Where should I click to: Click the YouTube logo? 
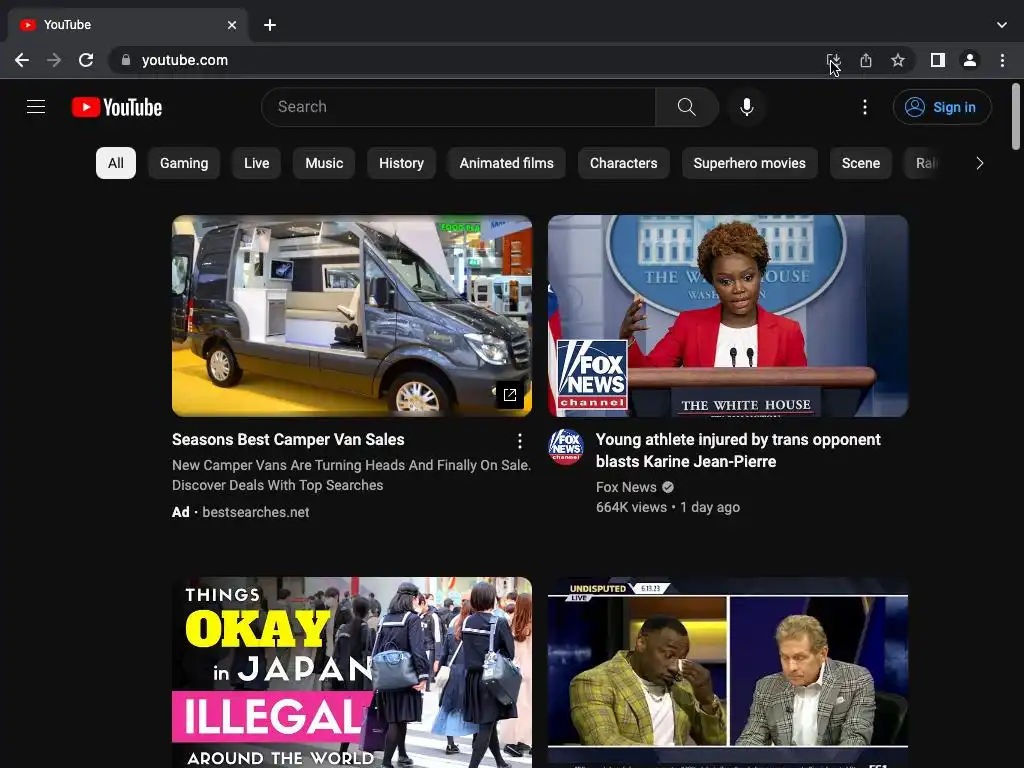click(117, 107)
